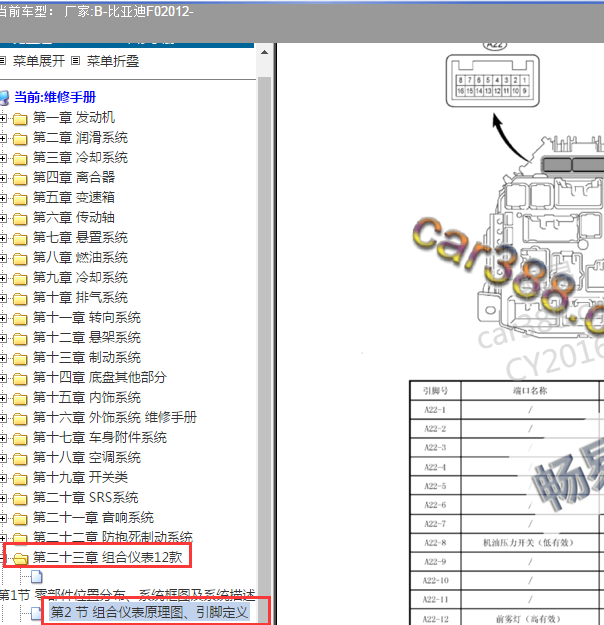The width and height of the screenshot is (604, 625).
Task: Open chapter 第四章 离合器
Action: [x=74, y=177]
